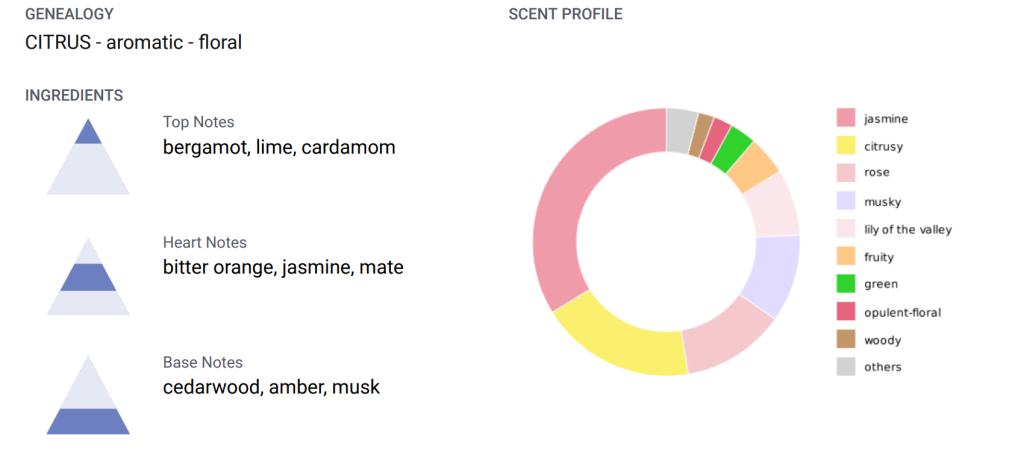Select the green legend swatch
The image size is (1024, 452).
pyautogui.click(x=846, y=284)
